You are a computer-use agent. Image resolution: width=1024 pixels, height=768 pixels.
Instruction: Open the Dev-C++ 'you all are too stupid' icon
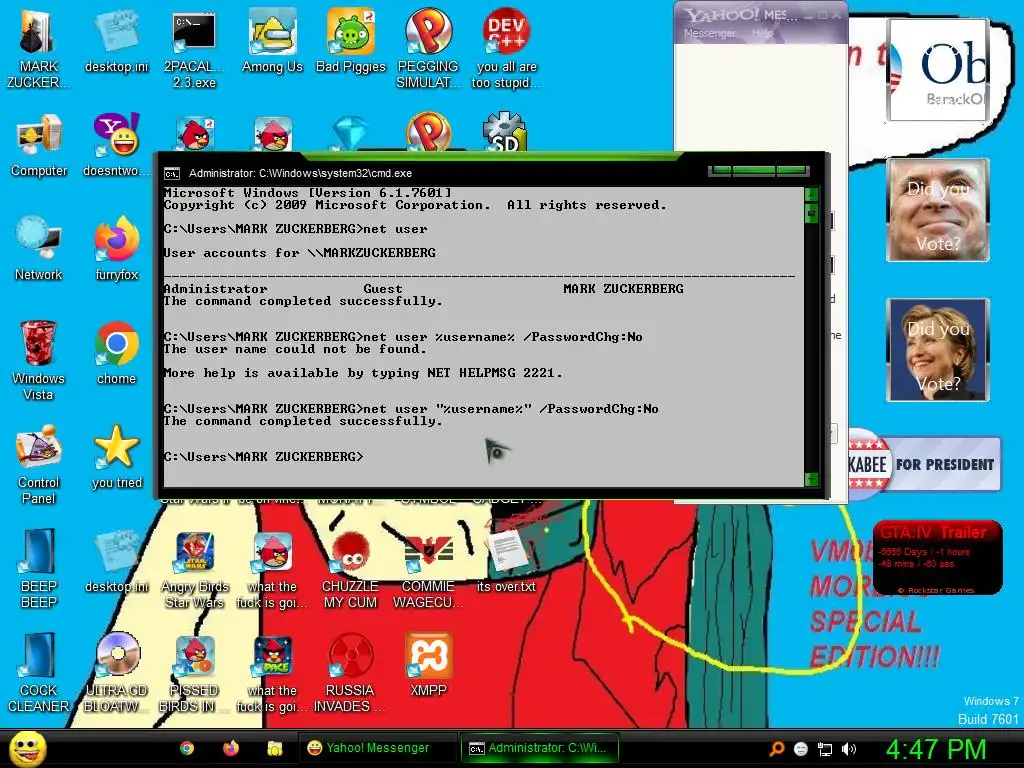point(506,47)
